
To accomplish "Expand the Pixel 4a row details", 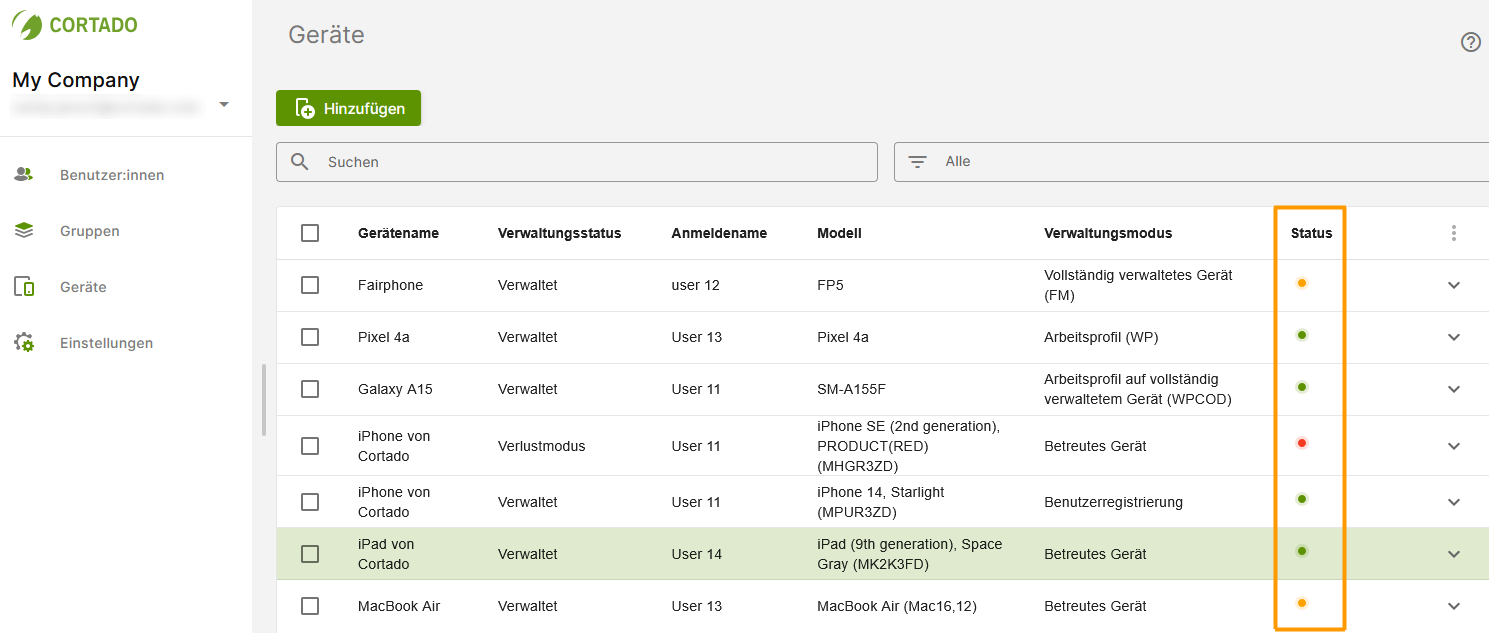I will point(1454,337).
